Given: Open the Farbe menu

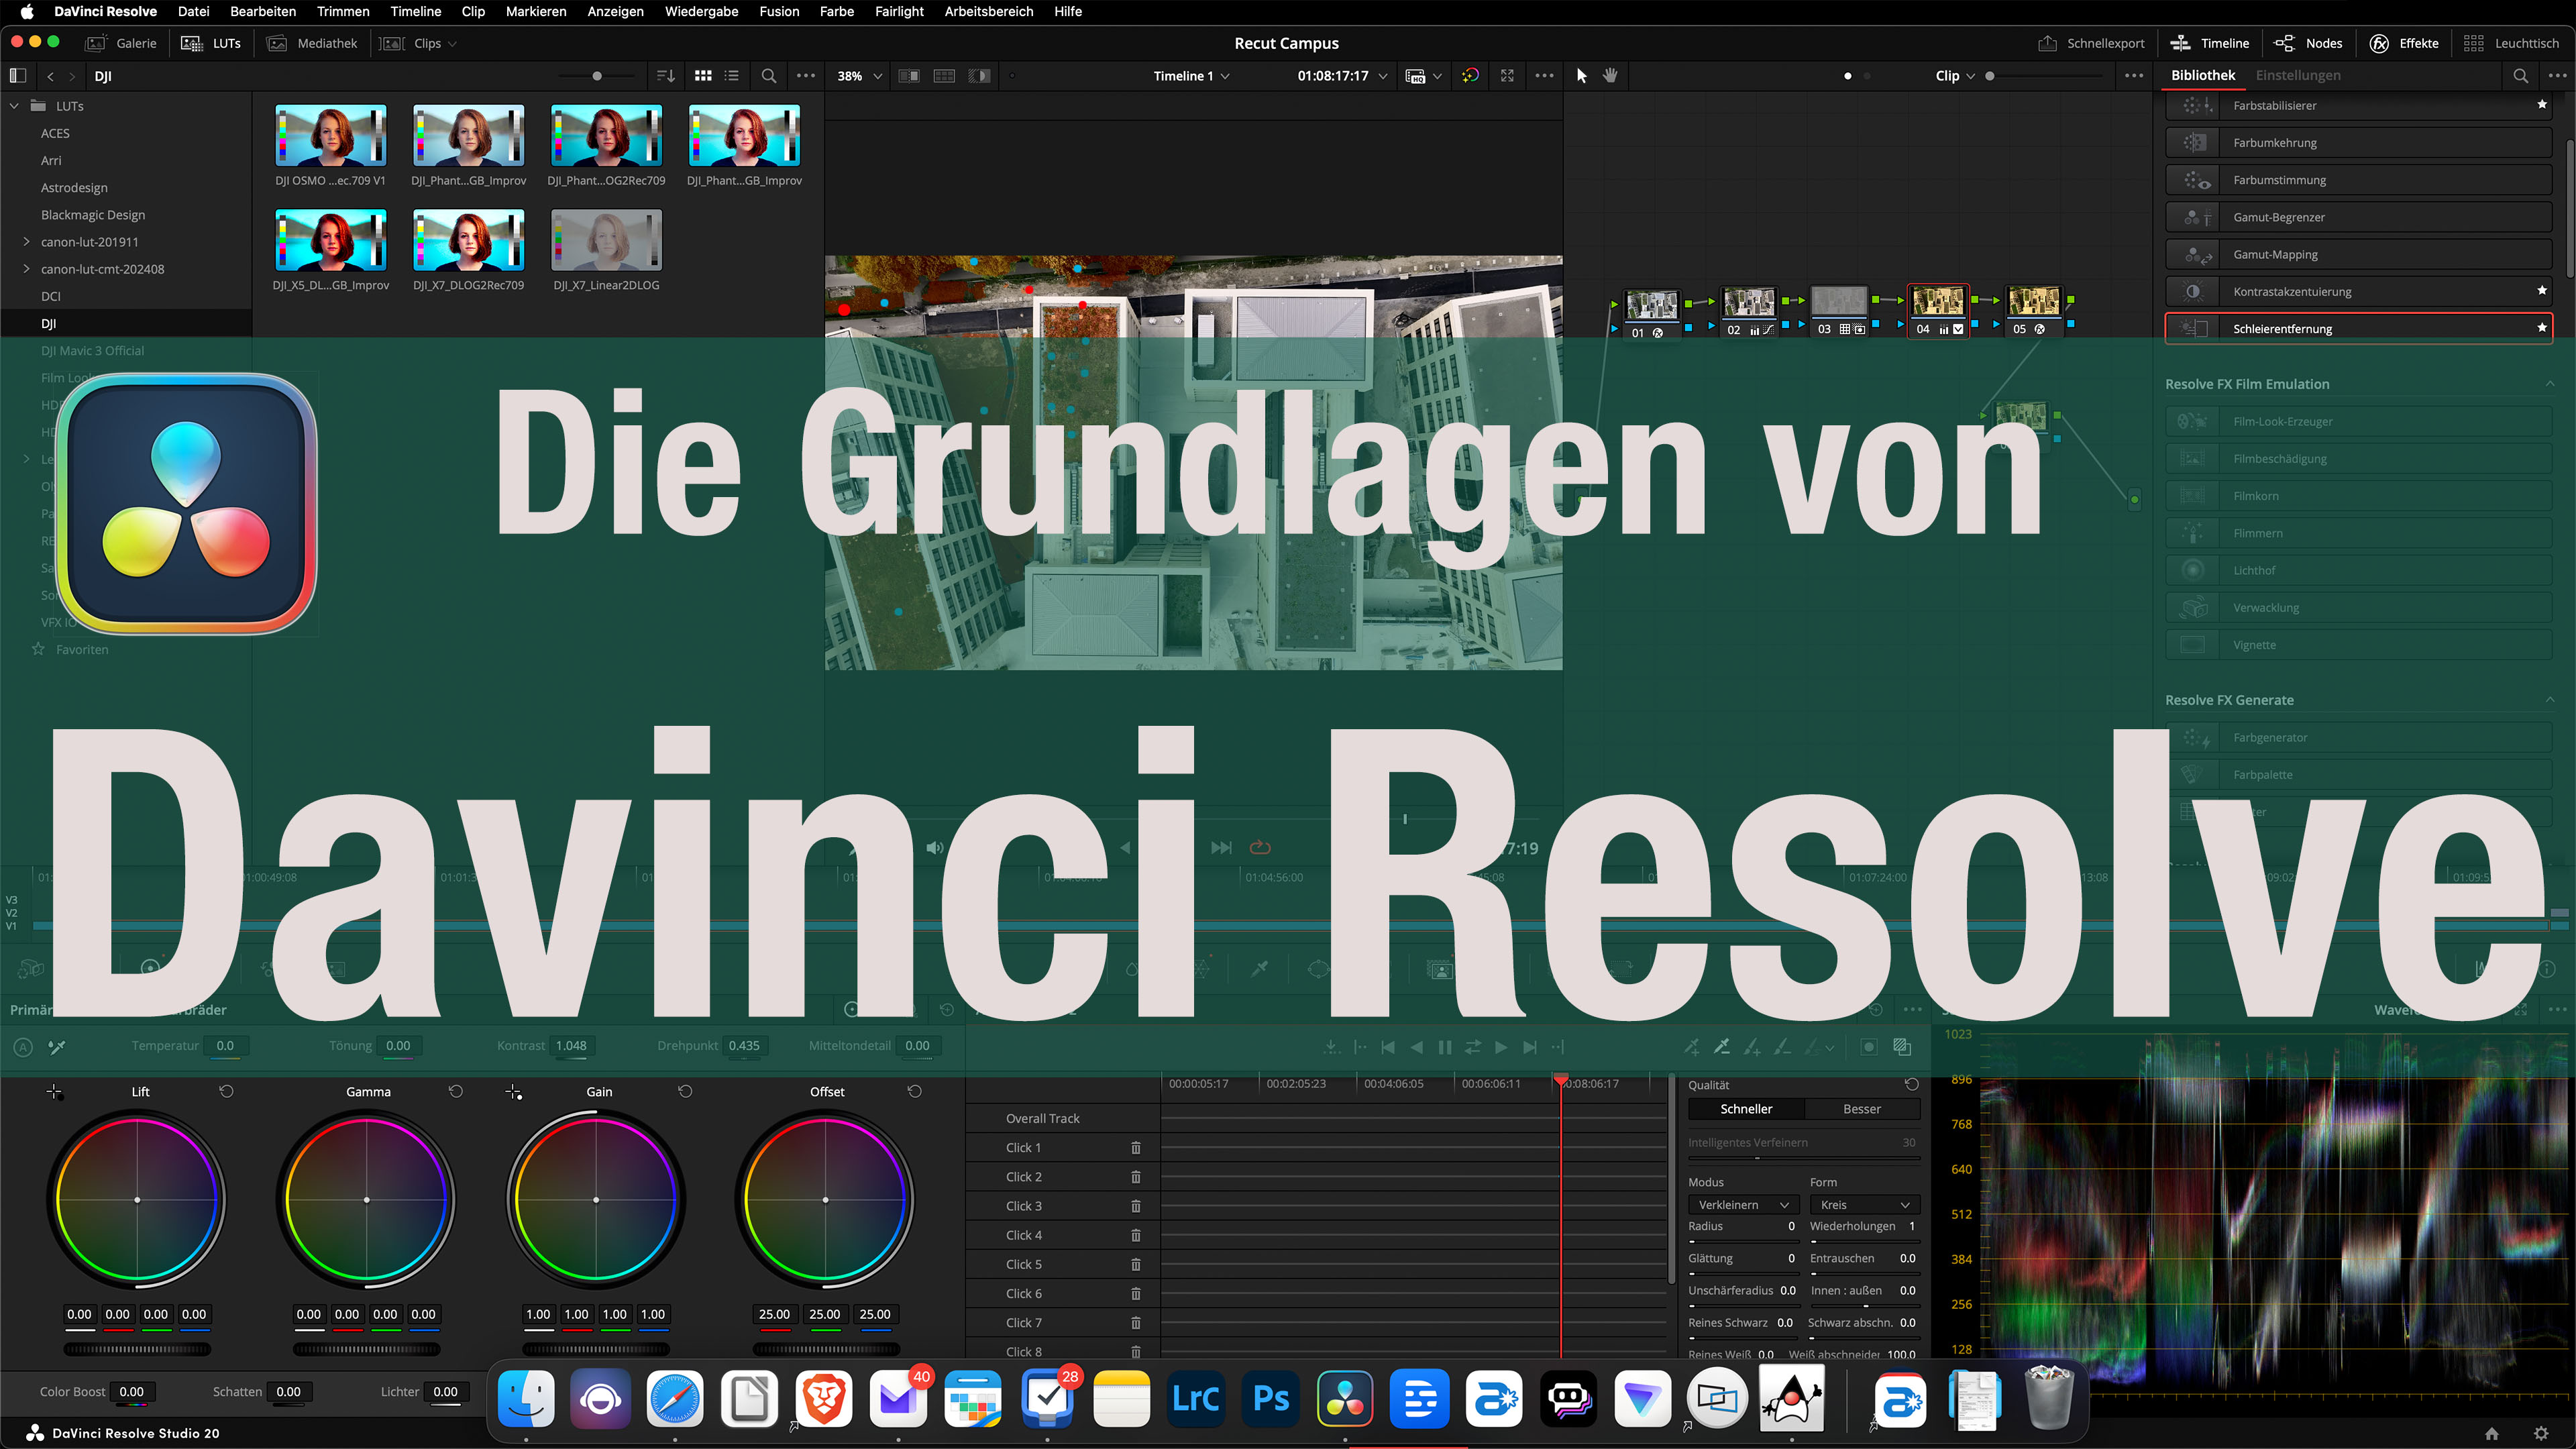Looking at the screenshot, I should pyautogui.click(x=837, y=11).
